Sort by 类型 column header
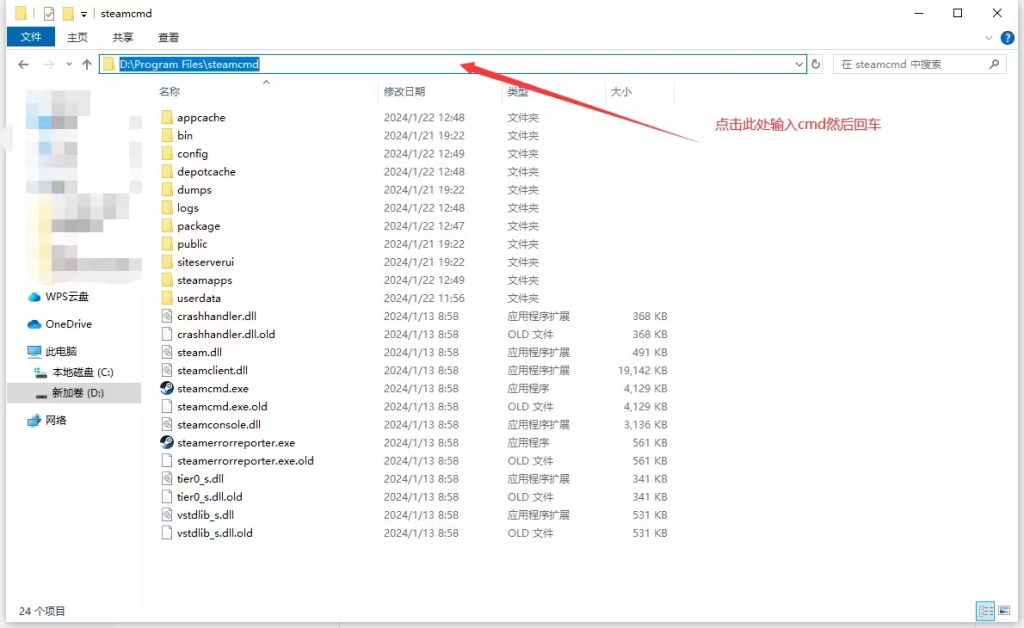The height and width of the screenshot is (628, 1024). tap(518, 92)
